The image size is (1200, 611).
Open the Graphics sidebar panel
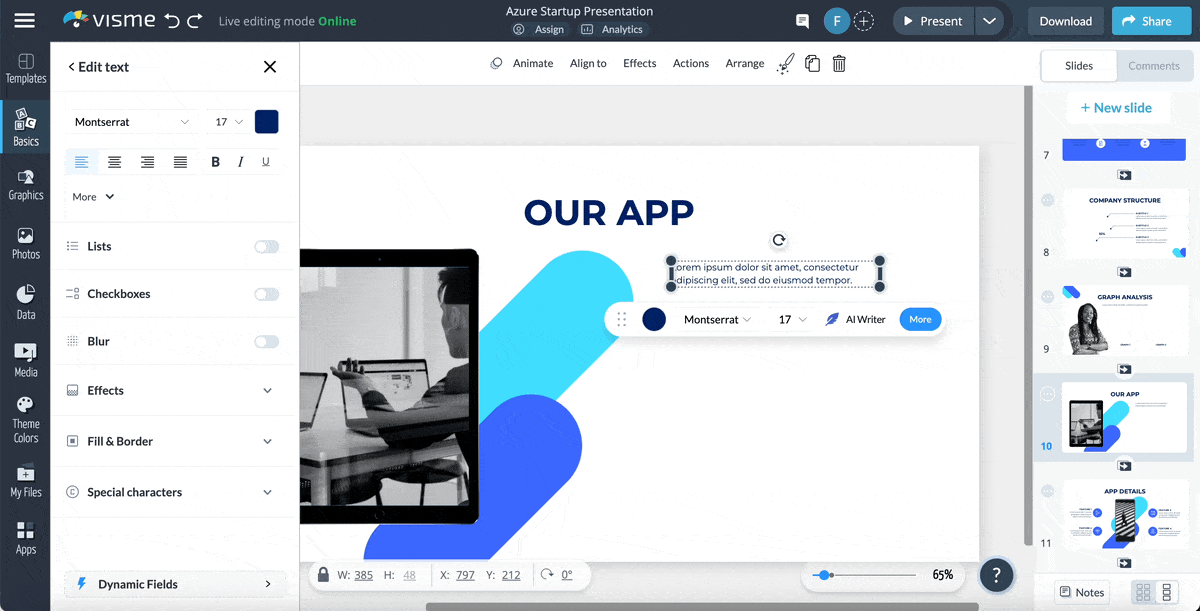[x=26, y=185]
